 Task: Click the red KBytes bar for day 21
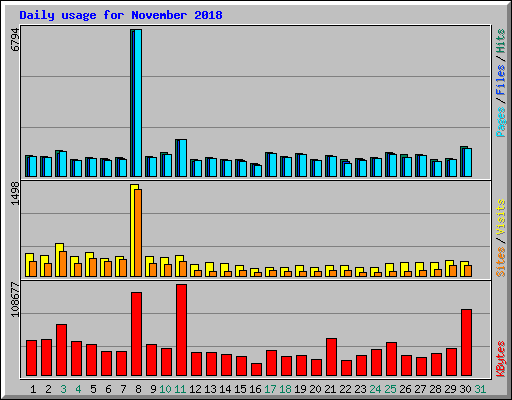[331, 357]
